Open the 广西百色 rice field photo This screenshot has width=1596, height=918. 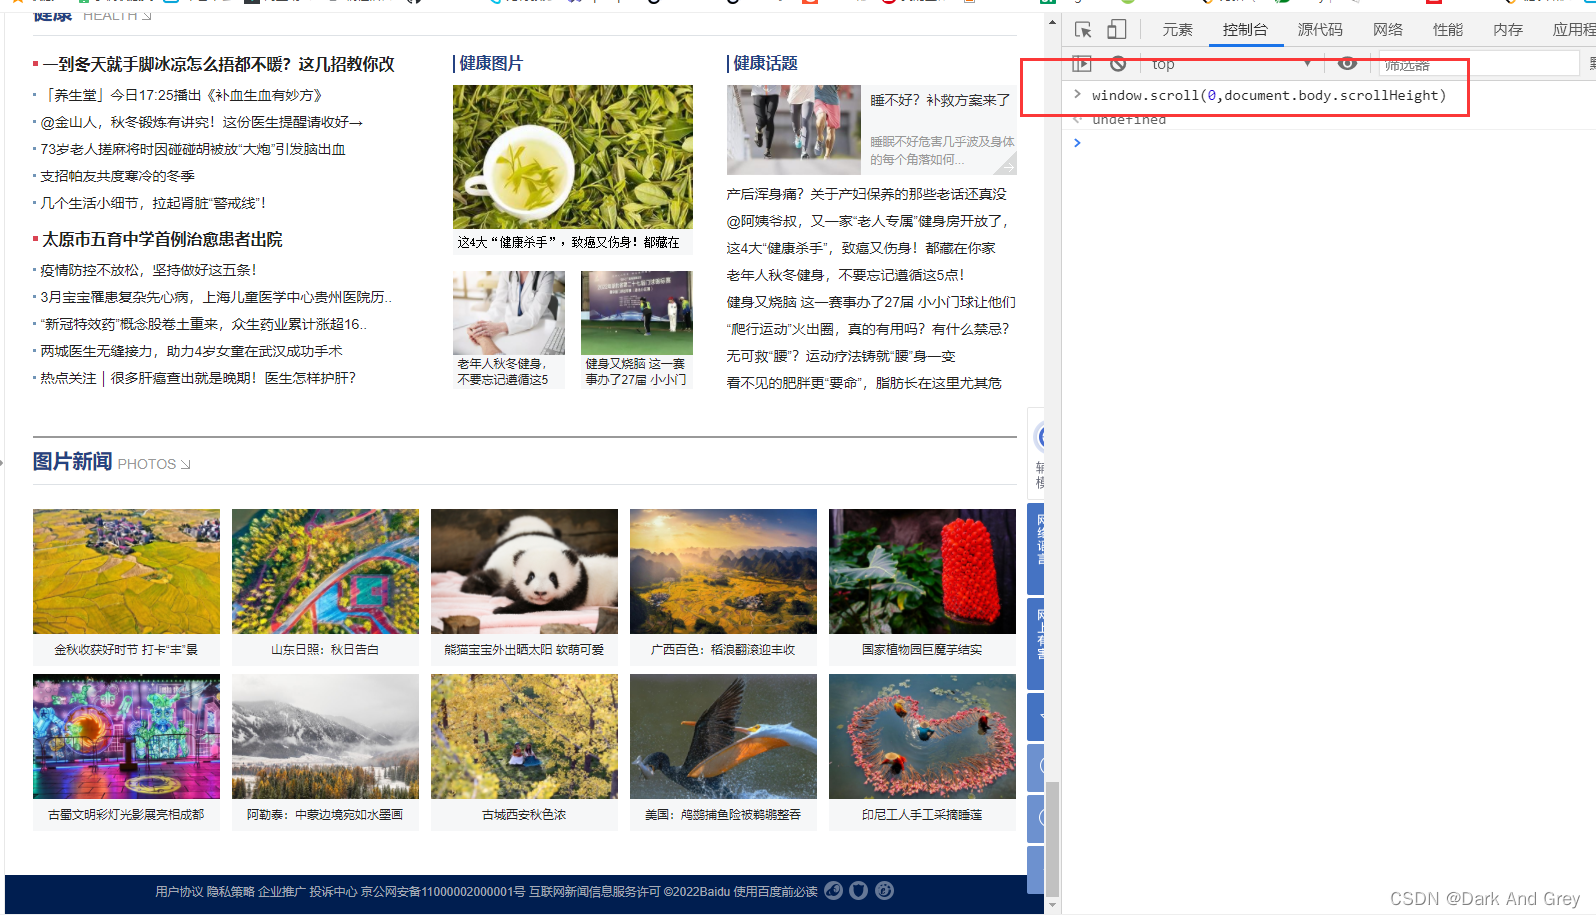723,572
